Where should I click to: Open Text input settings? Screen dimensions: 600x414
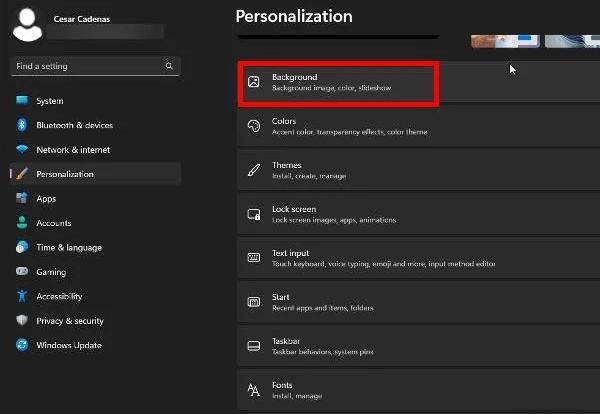(419, 258)
